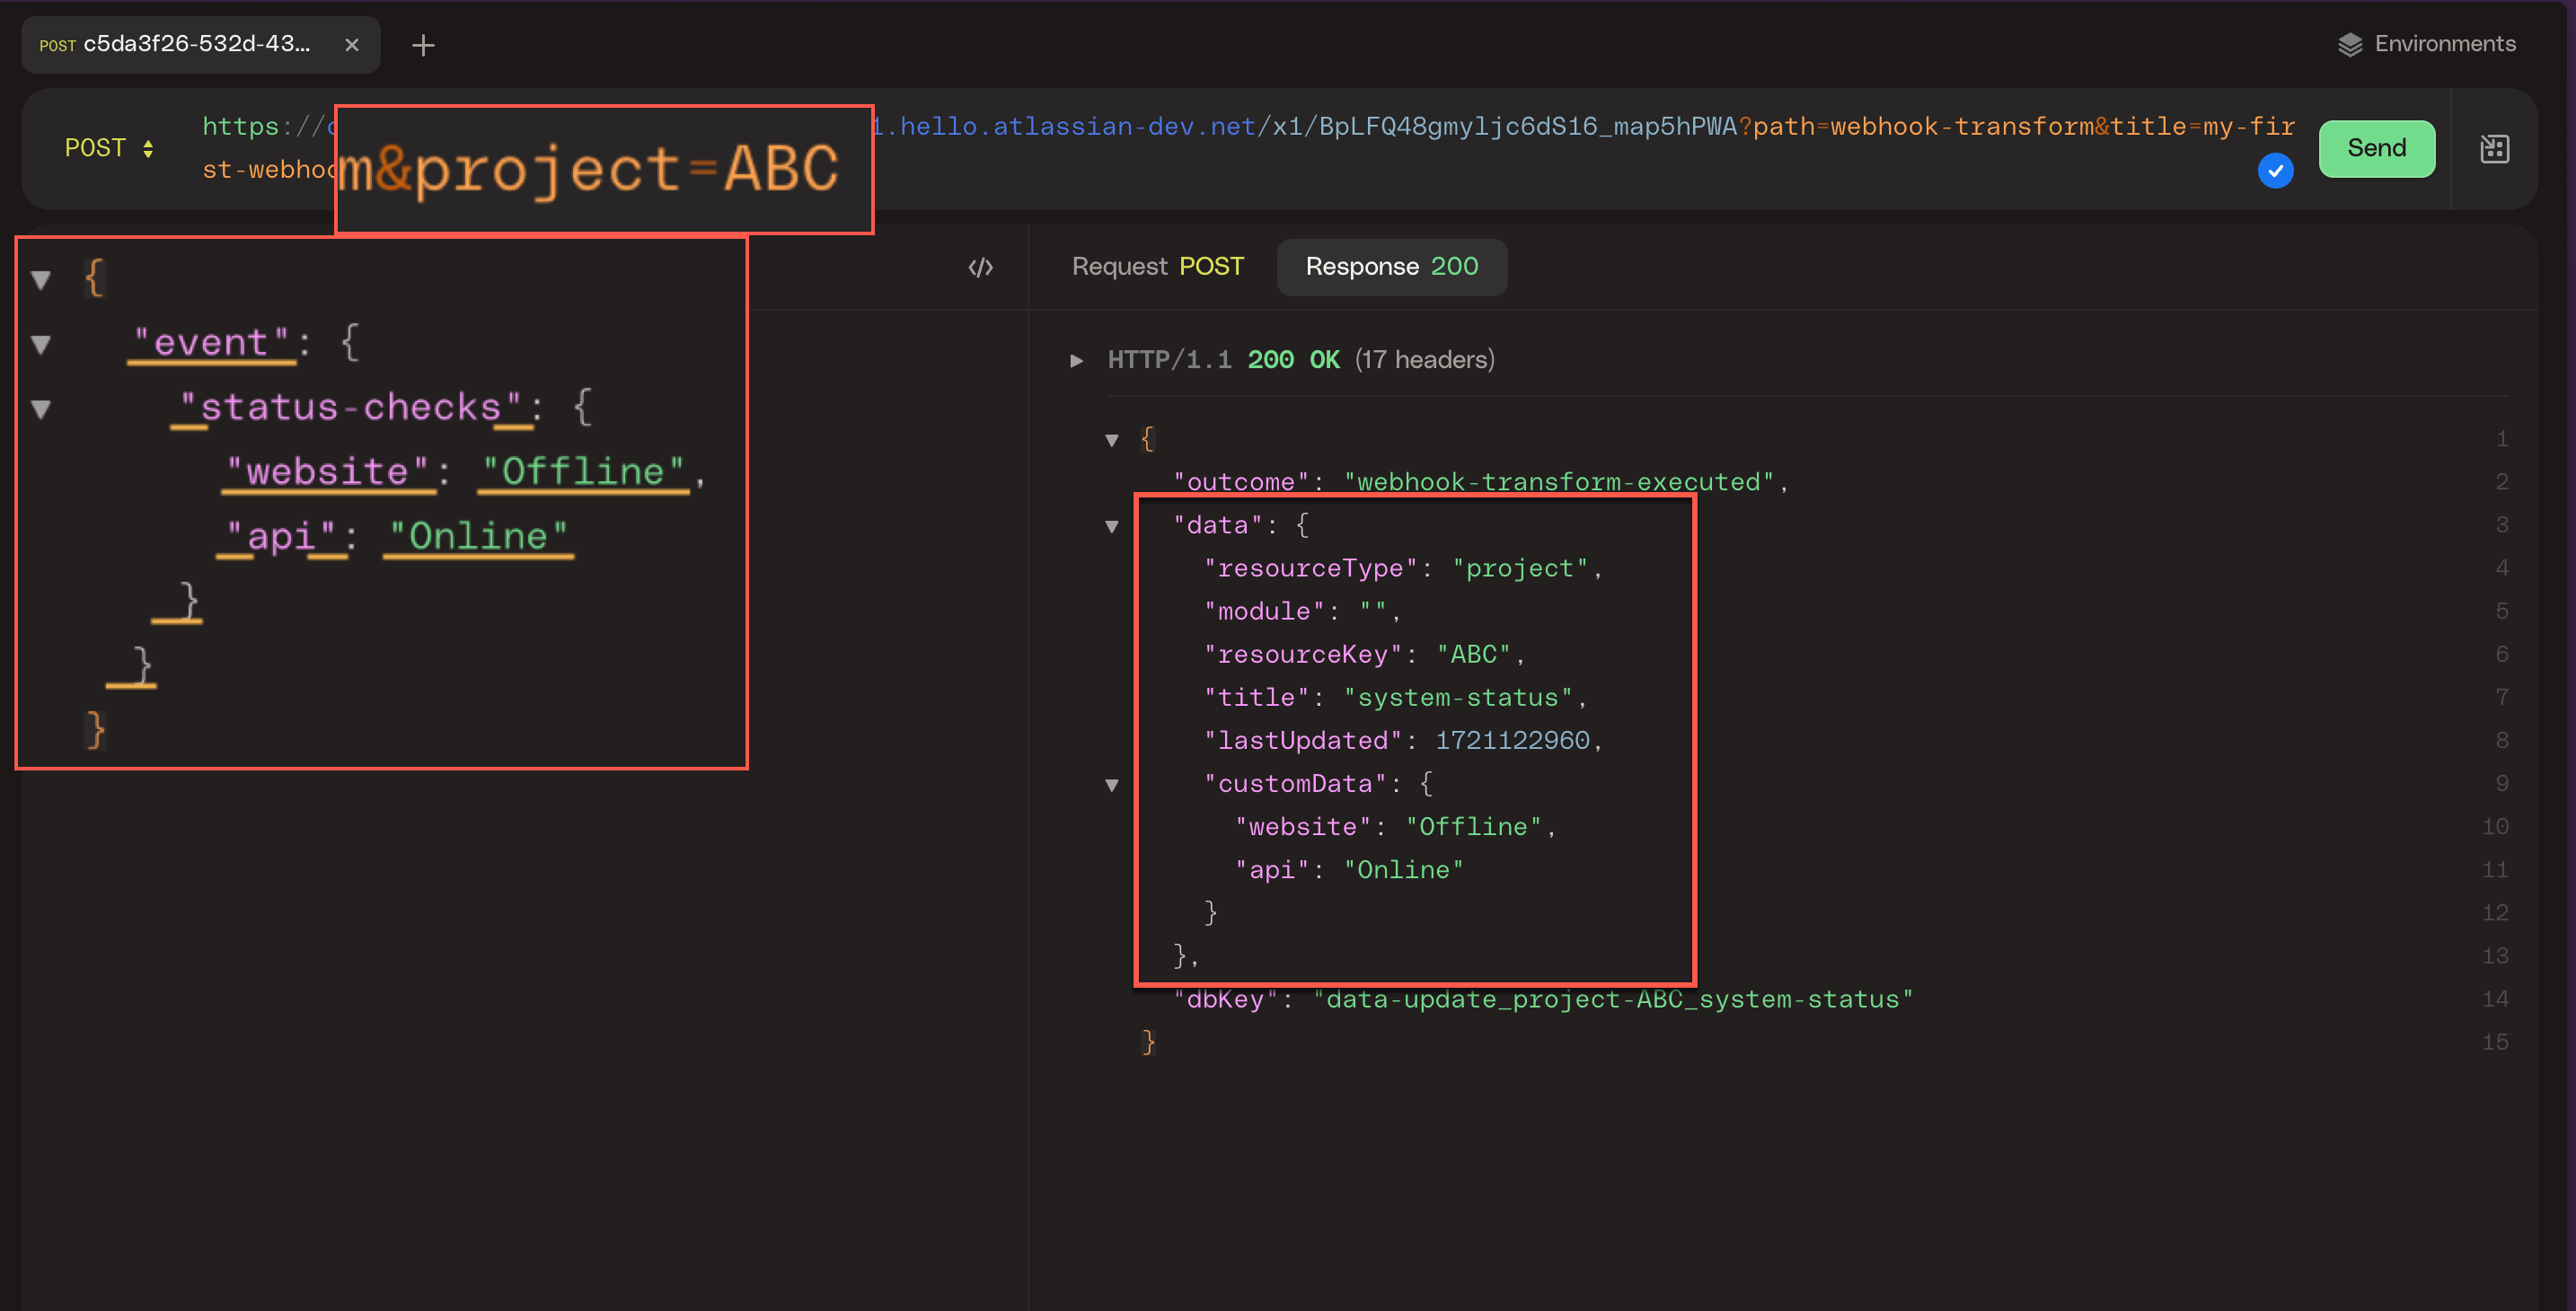The width and height of the screenshot is (2576, 1311).
Task: Click "Offline" value in request body
Action: point(583,471)
